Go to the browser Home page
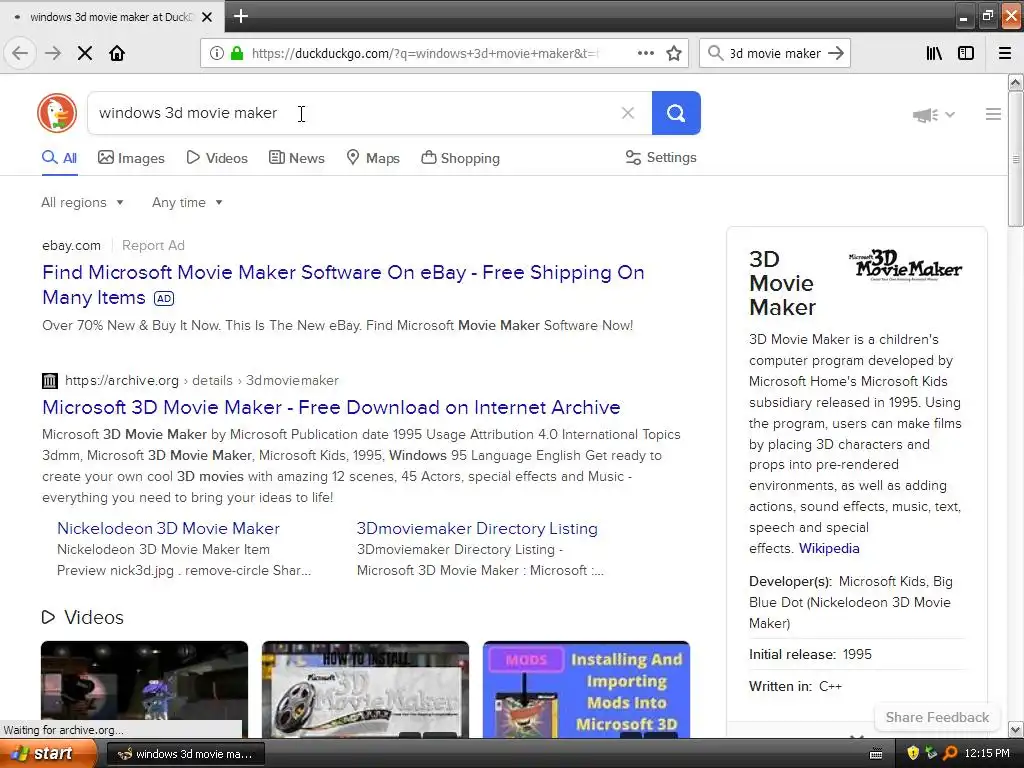Image resolution: width=1024 pixels, height=768 pixels. click(117, 53)
